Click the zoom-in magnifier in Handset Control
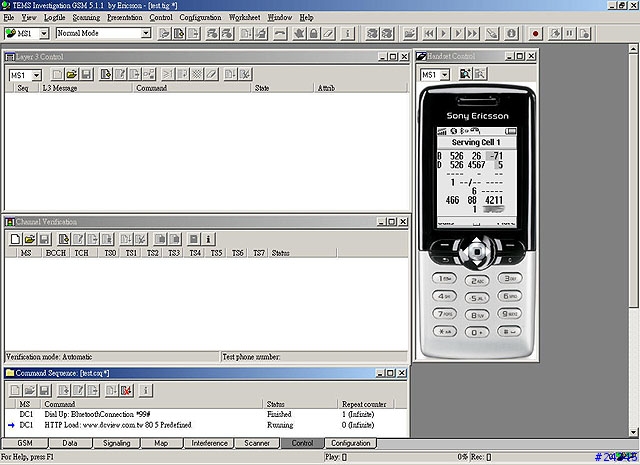 coord(465,74)
